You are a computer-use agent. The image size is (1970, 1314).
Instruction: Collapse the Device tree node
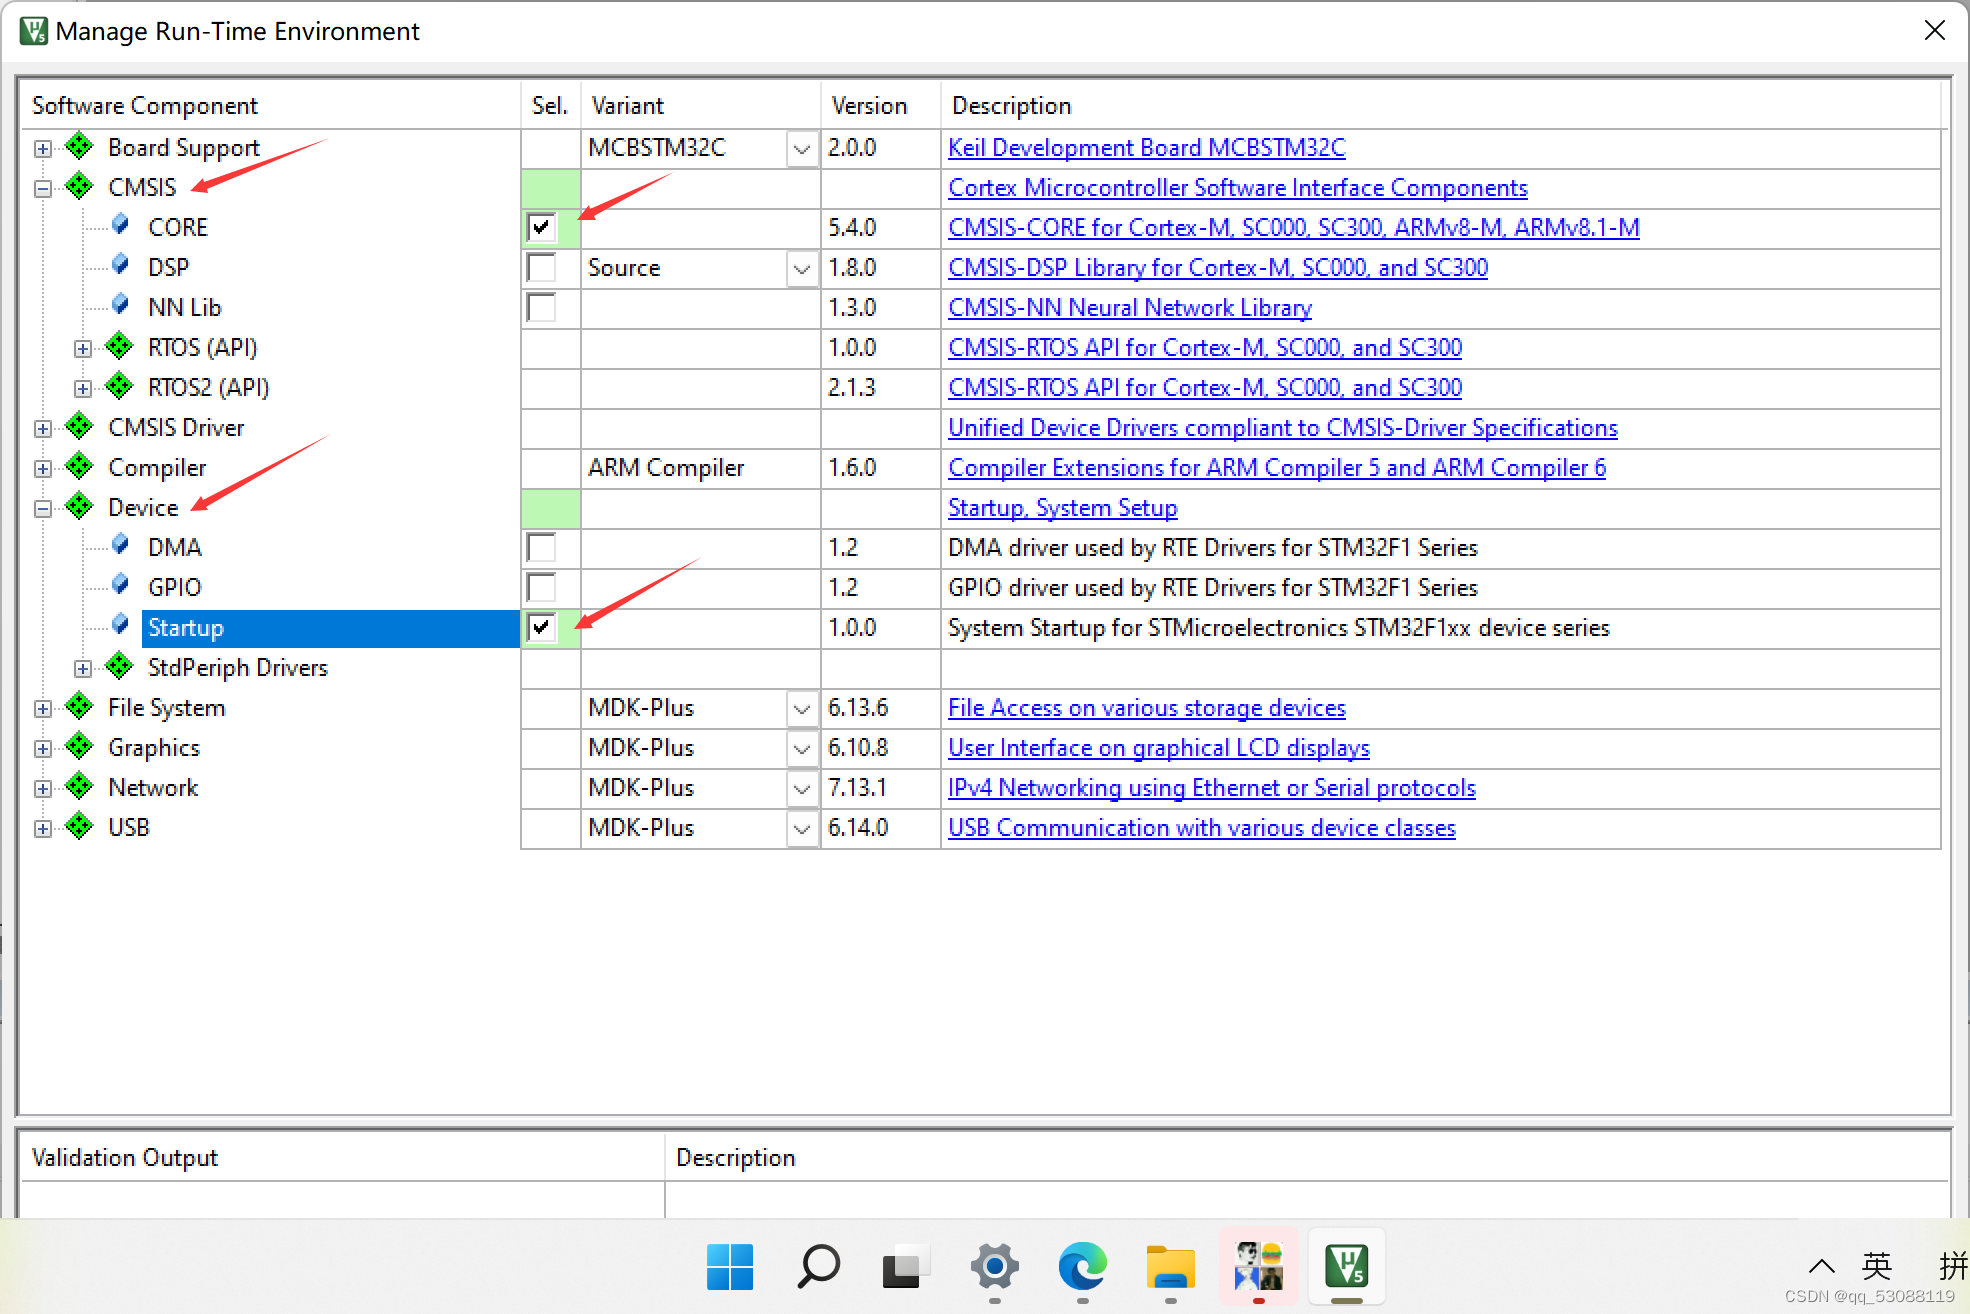(x=43, y=508)
